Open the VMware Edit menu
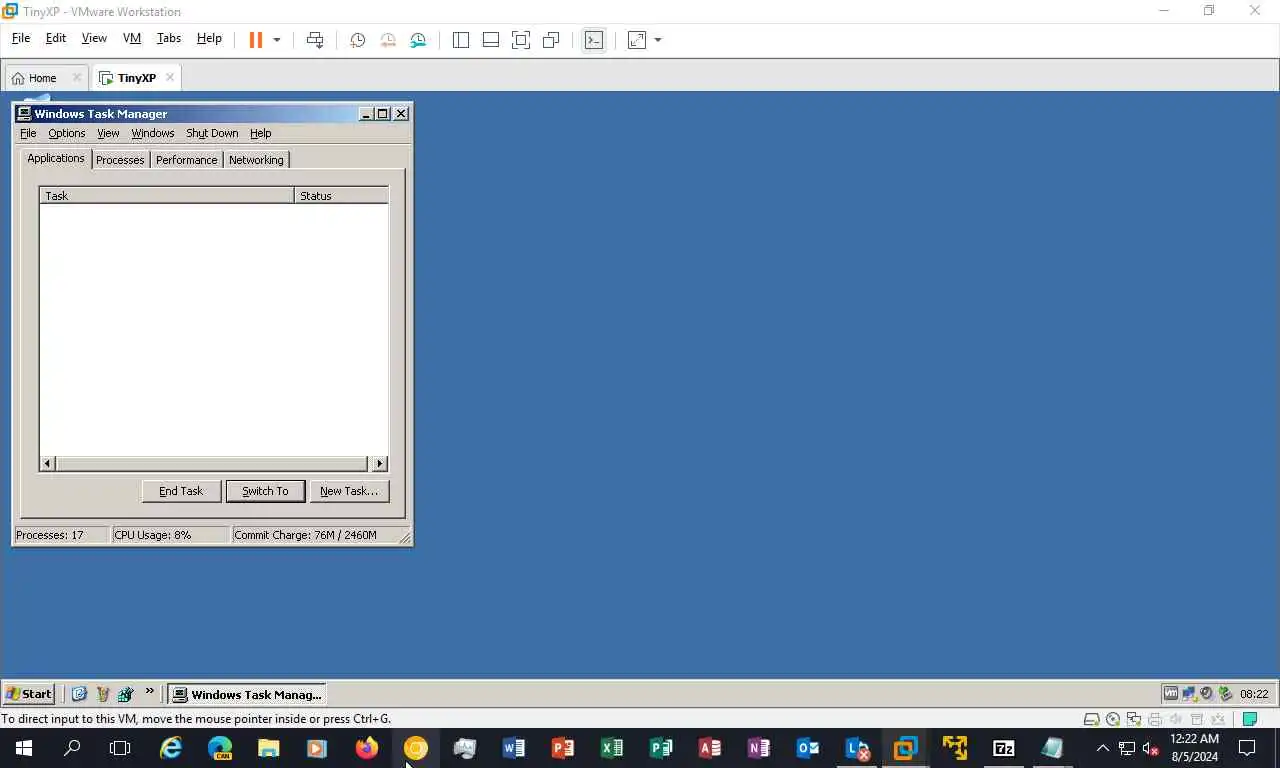This screenshot has width=1280, height=768. (x=56, y=38)
